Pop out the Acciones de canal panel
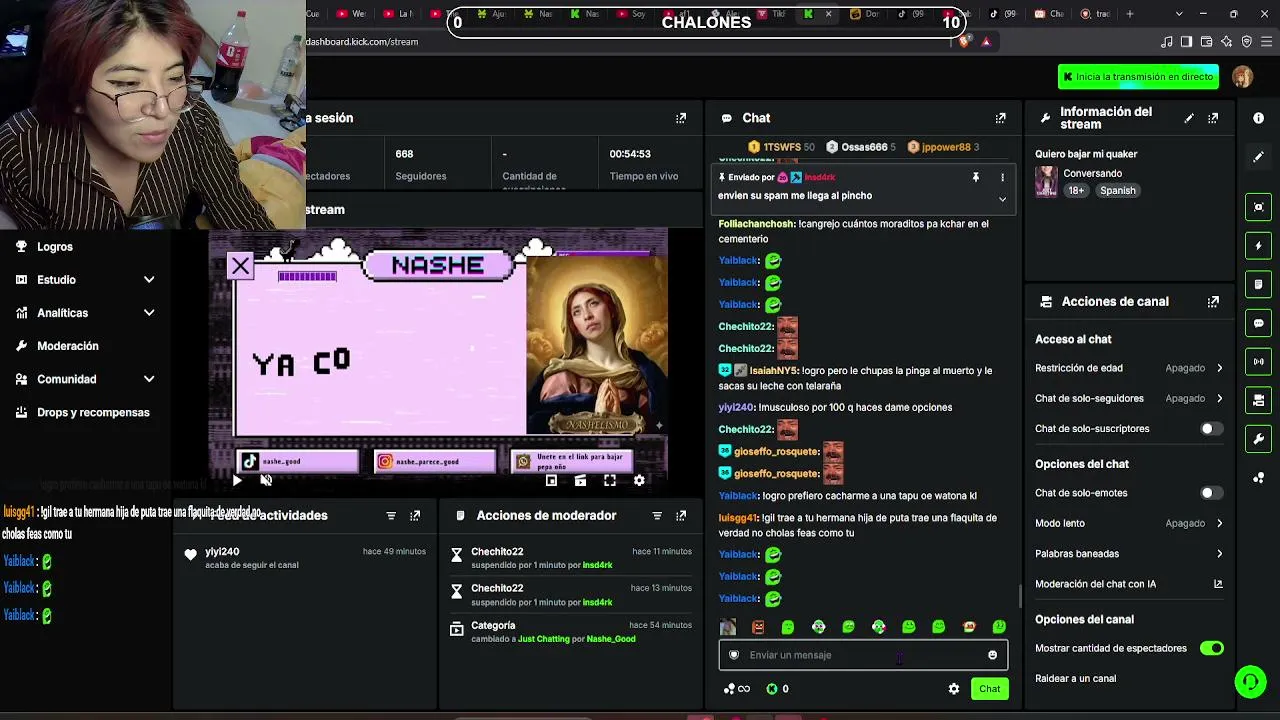Image resolution: width=1280 pixels, height=720 pixels. pyautogui.click(x=1213, y=302)
